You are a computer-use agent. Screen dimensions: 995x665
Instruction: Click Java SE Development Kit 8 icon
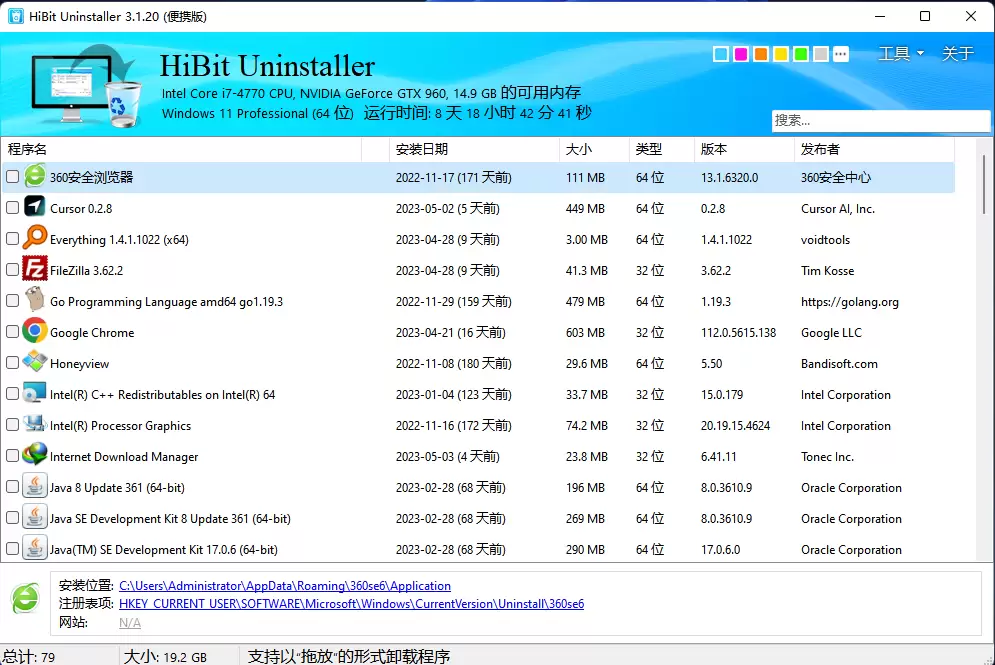[x=35, y=517]
